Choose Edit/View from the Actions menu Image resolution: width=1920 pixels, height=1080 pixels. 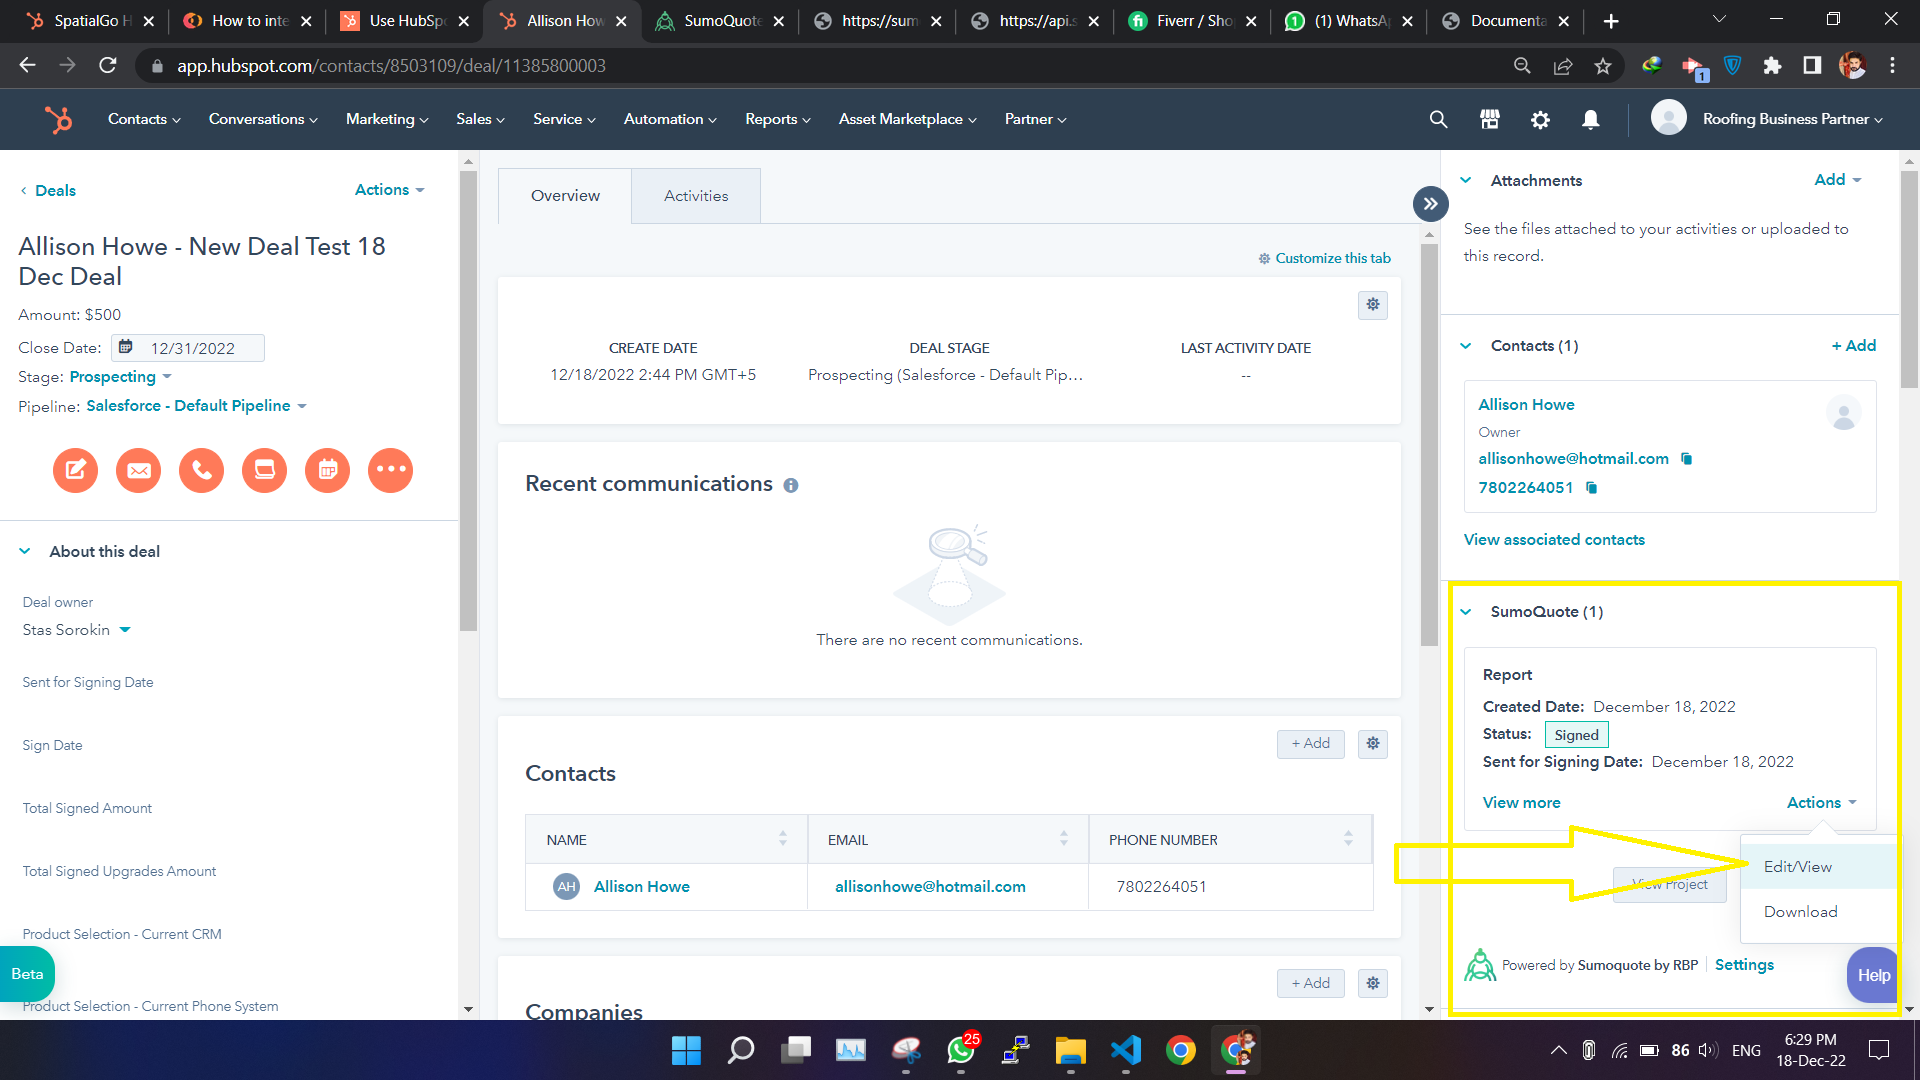click(x=1818, y=867)
